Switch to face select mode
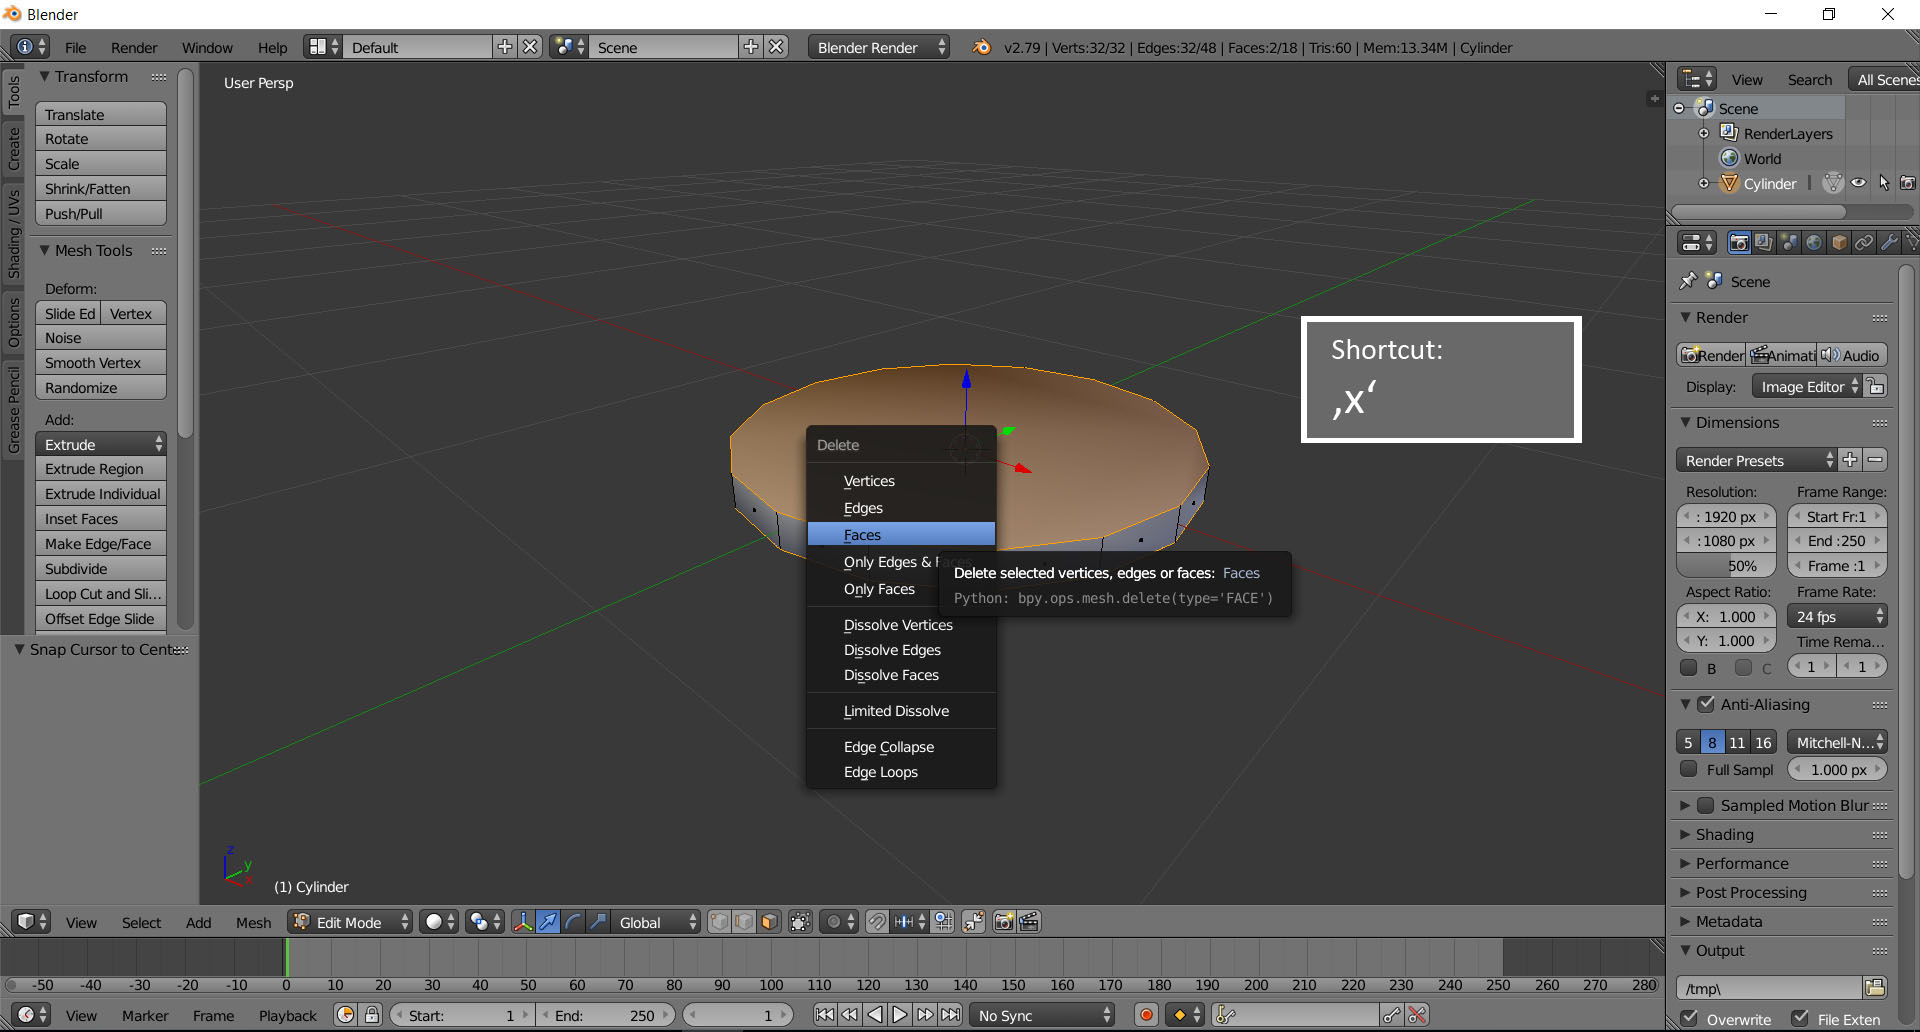The height and width of the screenshot is (1032, 1920). coord(769,922)
